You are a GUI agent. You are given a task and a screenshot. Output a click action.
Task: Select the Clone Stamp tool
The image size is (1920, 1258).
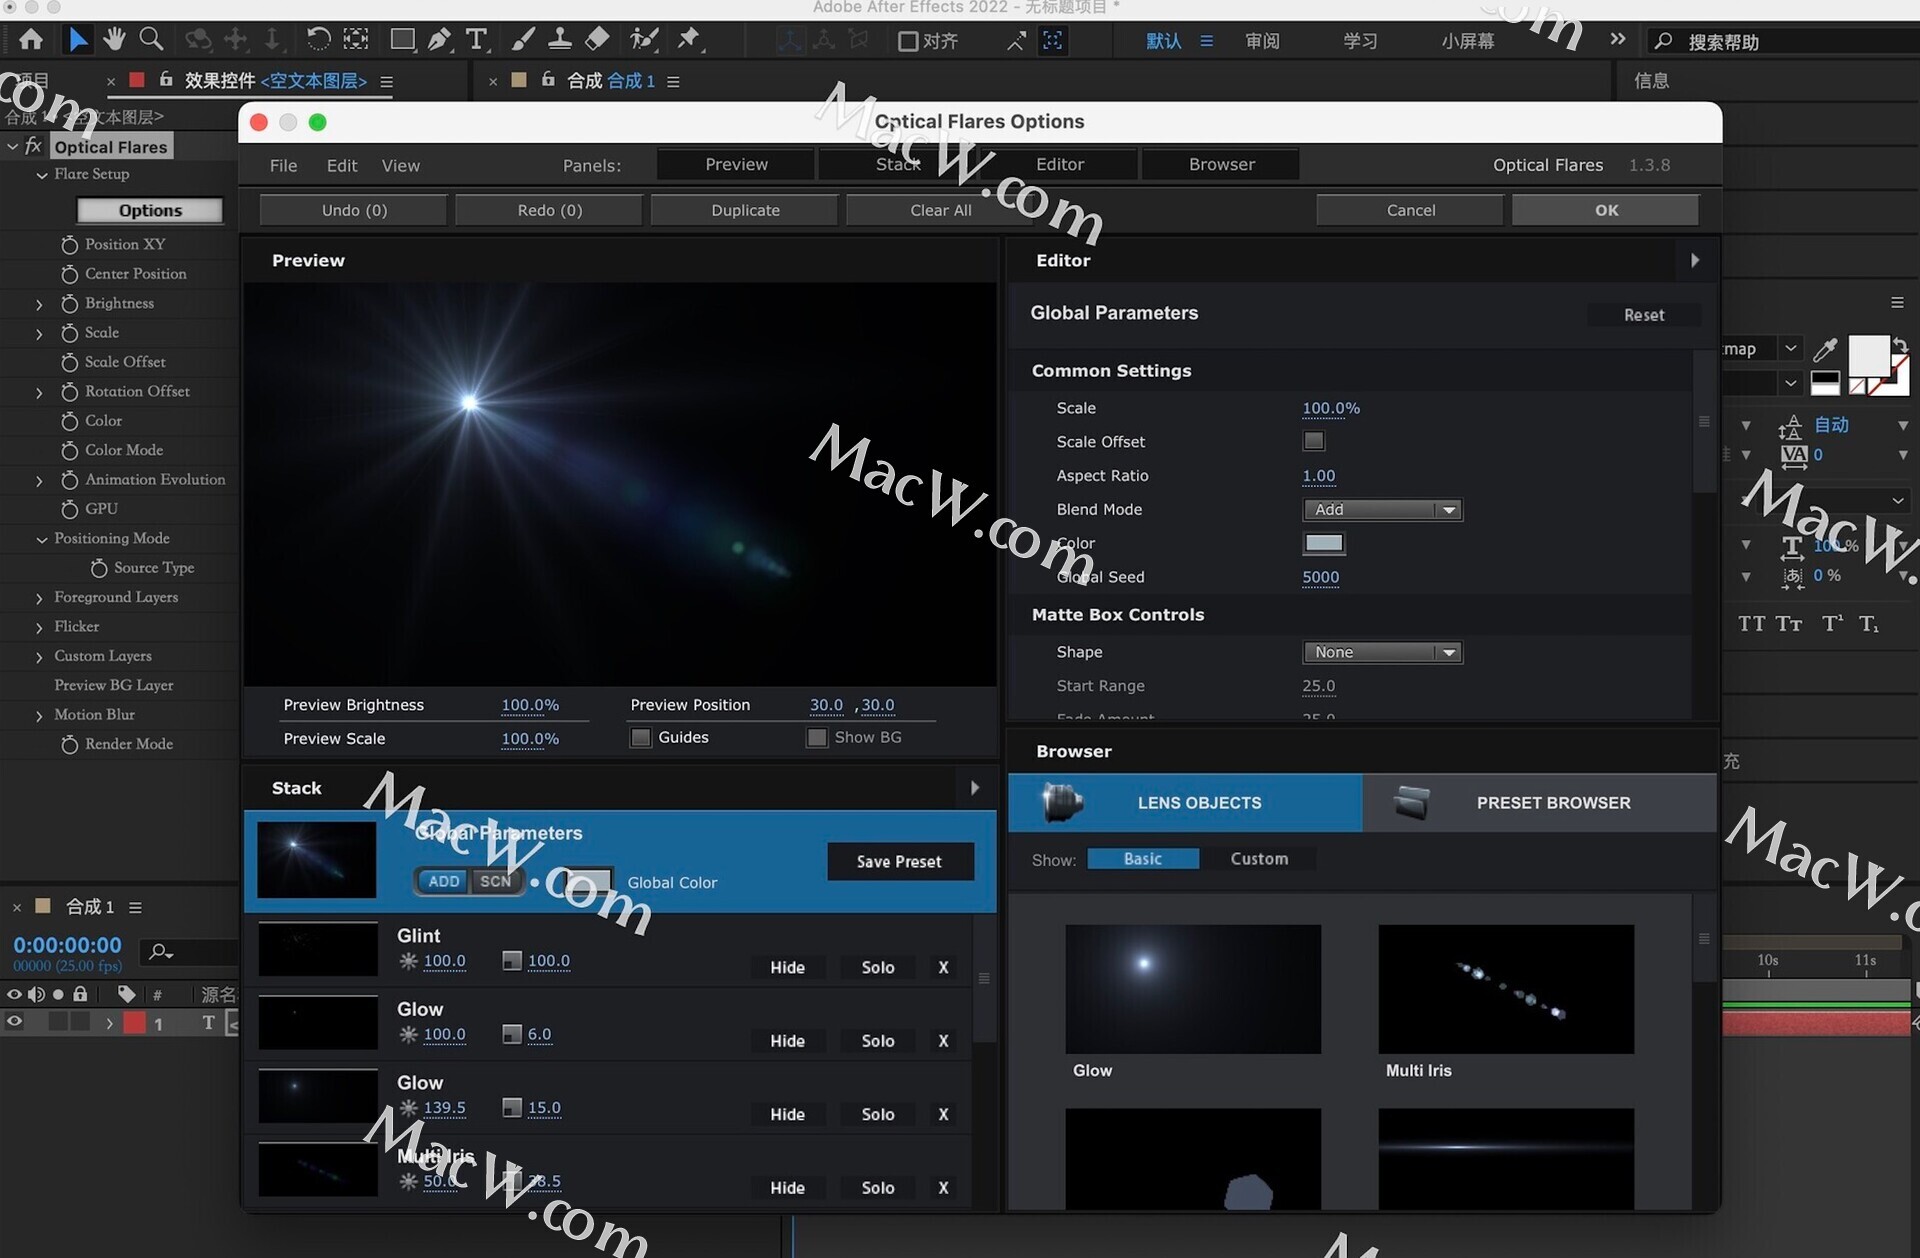(560, 40)
